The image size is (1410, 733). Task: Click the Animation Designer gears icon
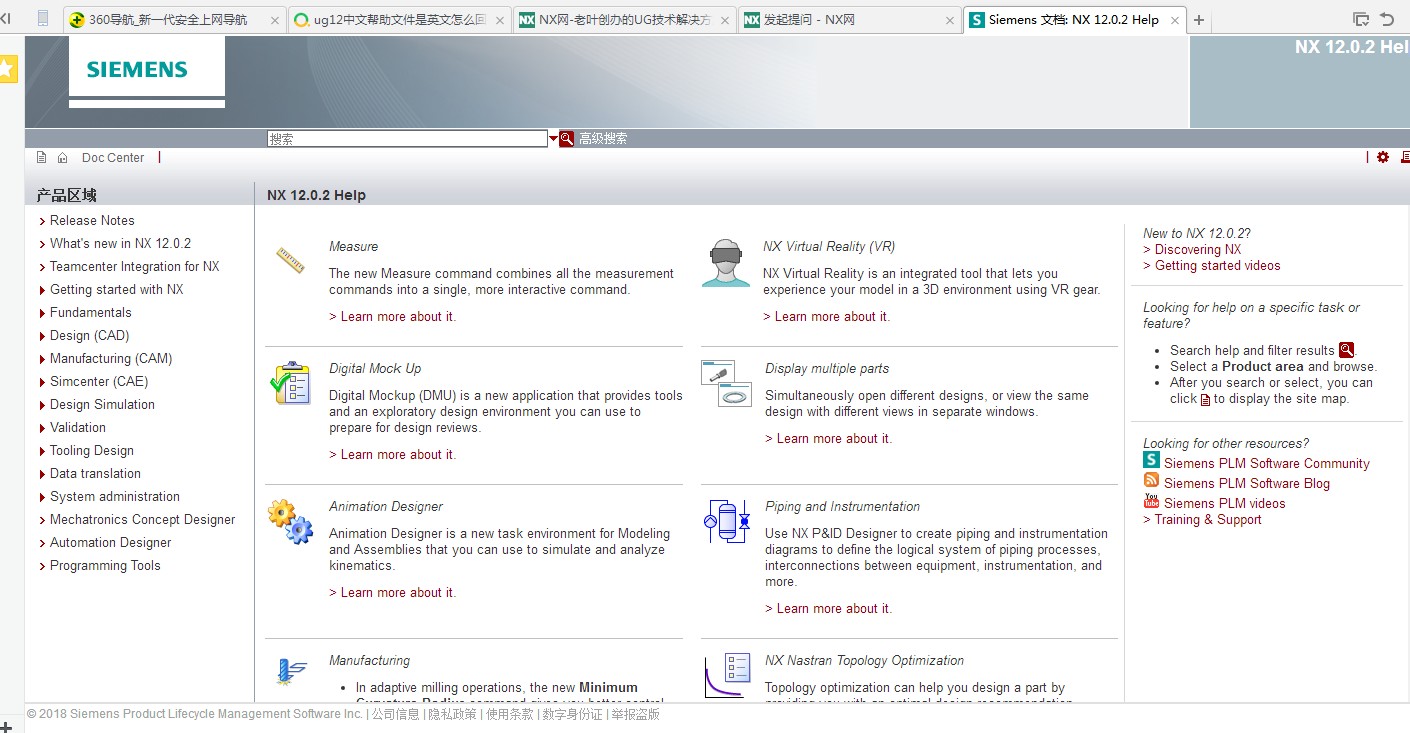(290, 522)
